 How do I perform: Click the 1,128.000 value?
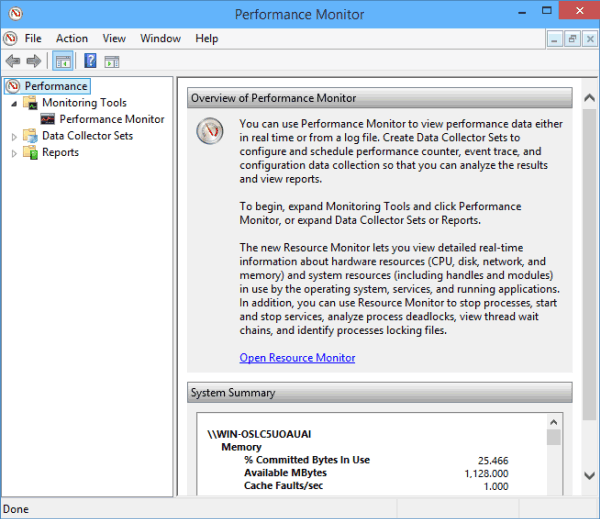pos(486,473)
